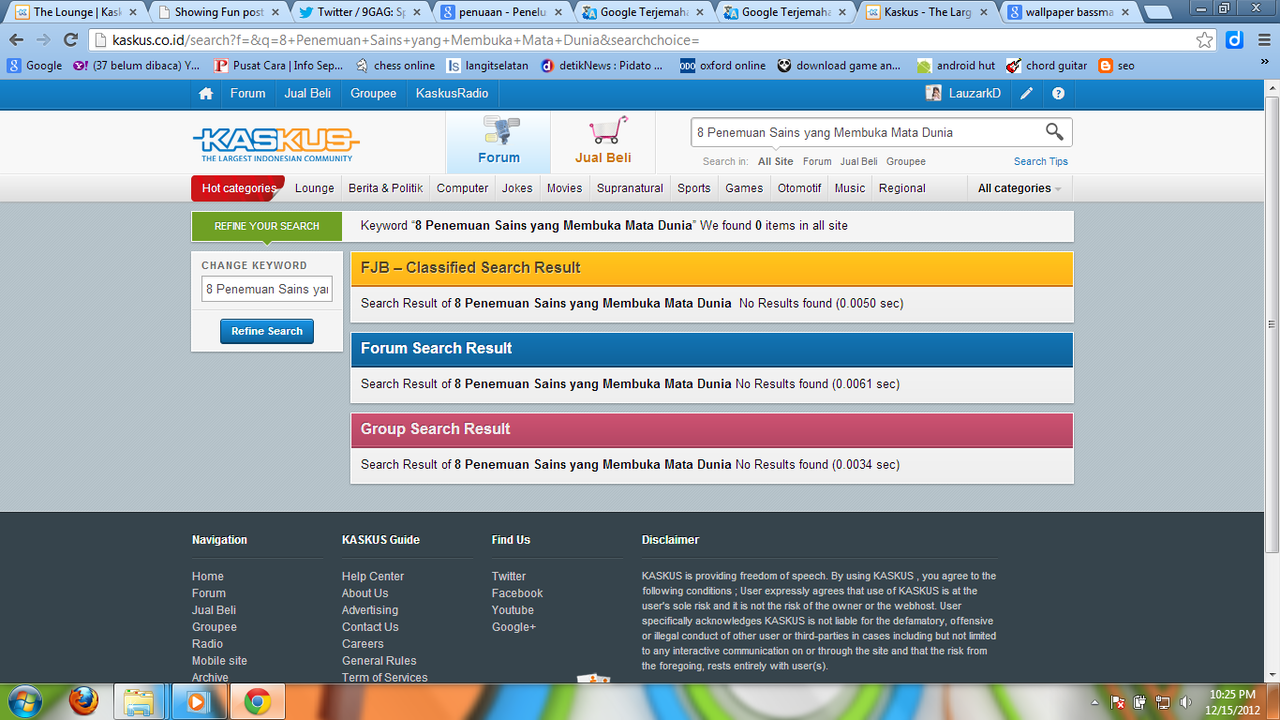
Task: Open the 'android hut' bookmark
Action: (x=956, y=66)
